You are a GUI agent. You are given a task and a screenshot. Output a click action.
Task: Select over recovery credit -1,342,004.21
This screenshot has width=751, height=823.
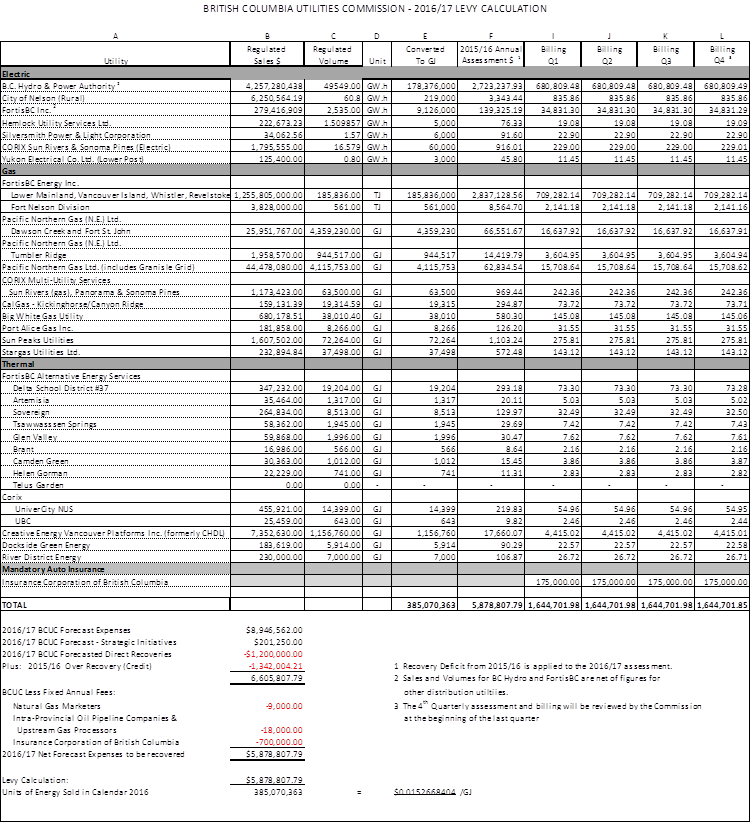(x=276, y=667)
